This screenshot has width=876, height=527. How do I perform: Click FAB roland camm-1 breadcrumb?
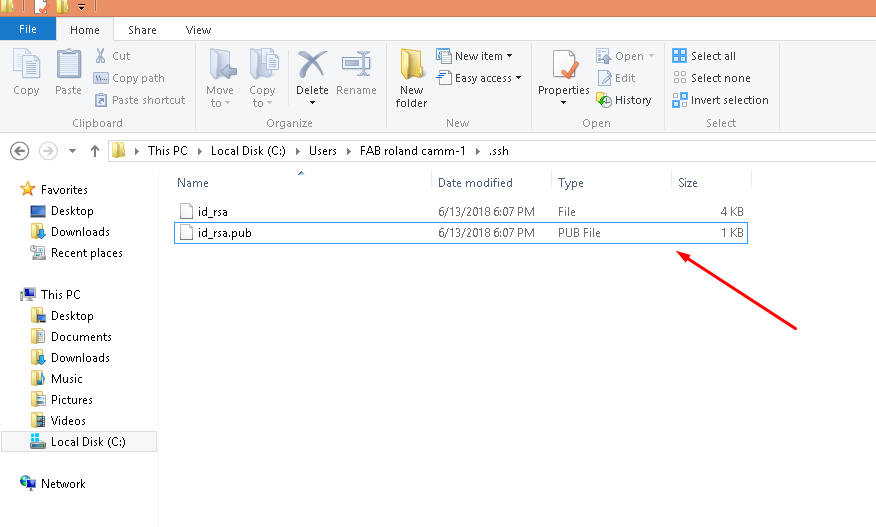click(x=412, y=151)
